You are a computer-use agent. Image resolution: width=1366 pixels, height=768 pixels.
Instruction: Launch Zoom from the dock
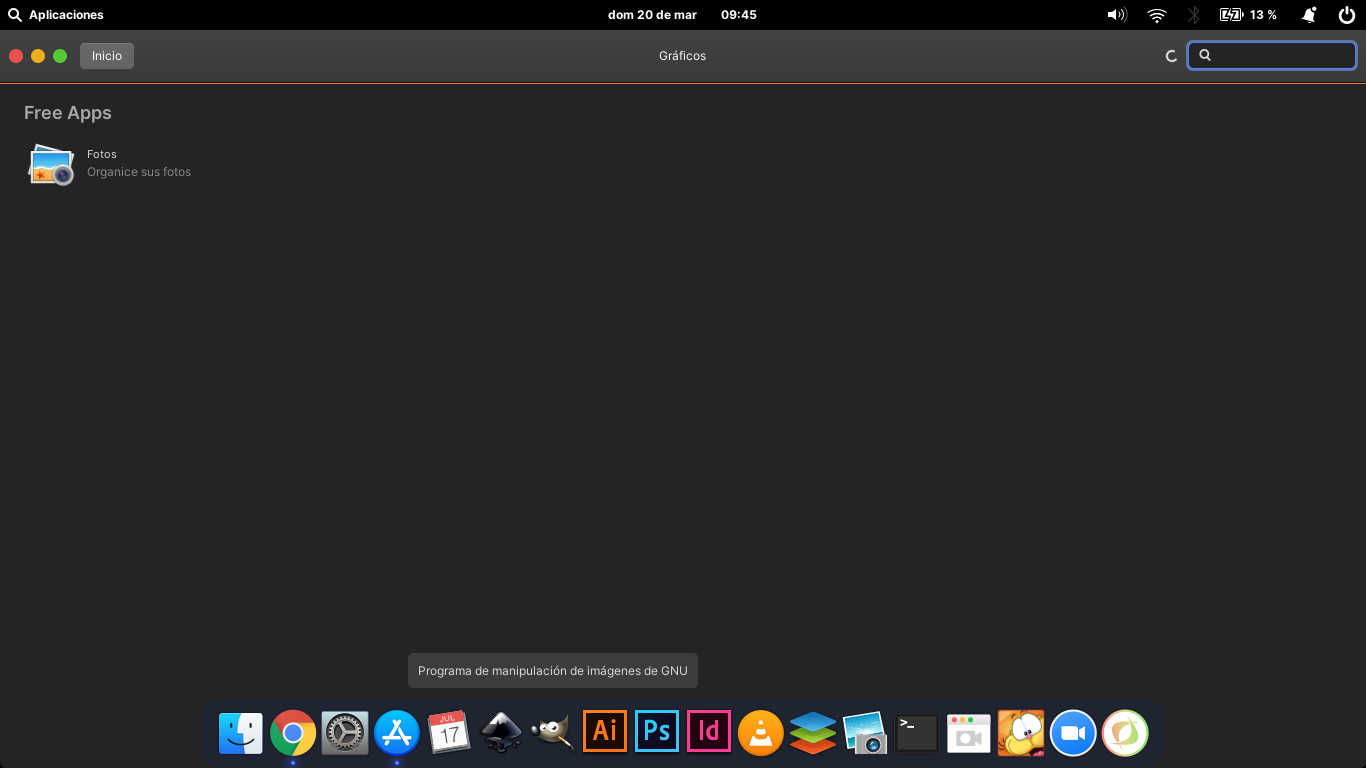pos(1073,733)
